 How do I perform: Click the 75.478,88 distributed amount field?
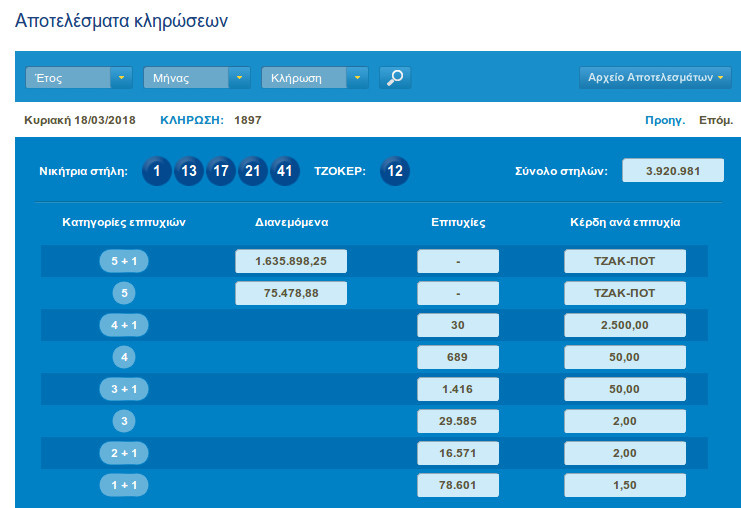pyautogui.click(x=291, y=293)
